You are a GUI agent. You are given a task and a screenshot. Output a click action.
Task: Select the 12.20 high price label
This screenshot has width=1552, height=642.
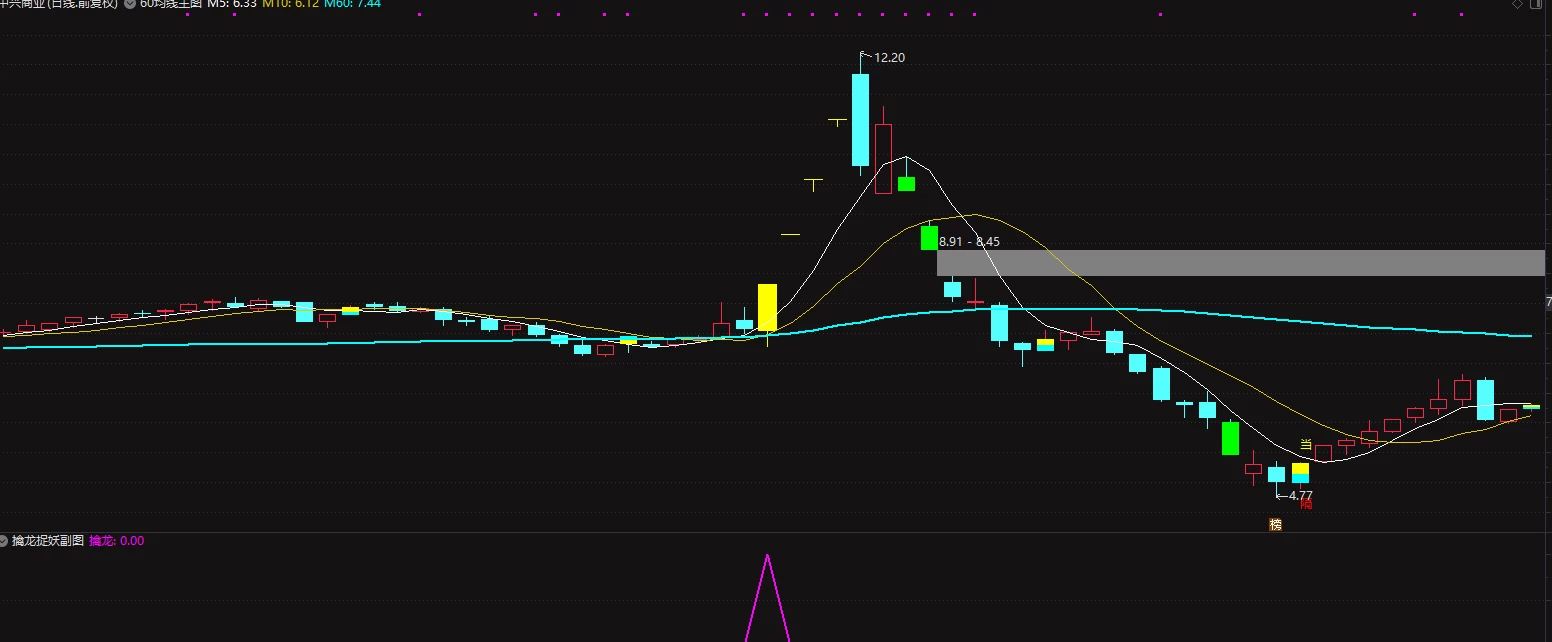click(889, 58)
